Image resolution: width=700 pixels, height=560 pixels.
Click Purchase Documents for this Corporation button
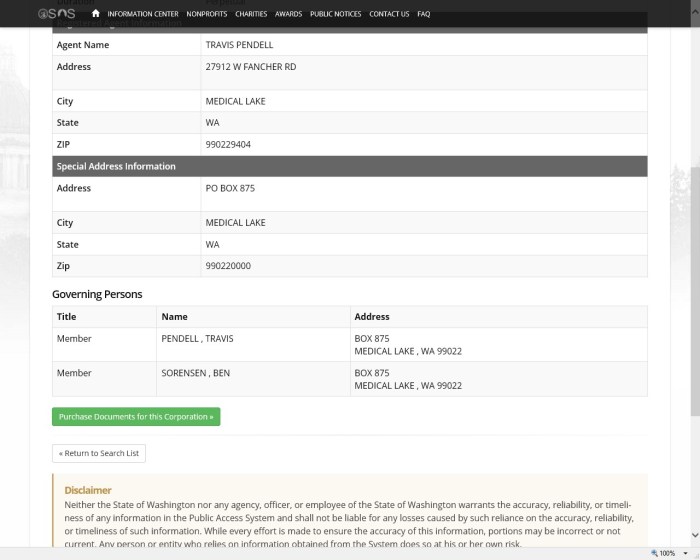(136, 417)
